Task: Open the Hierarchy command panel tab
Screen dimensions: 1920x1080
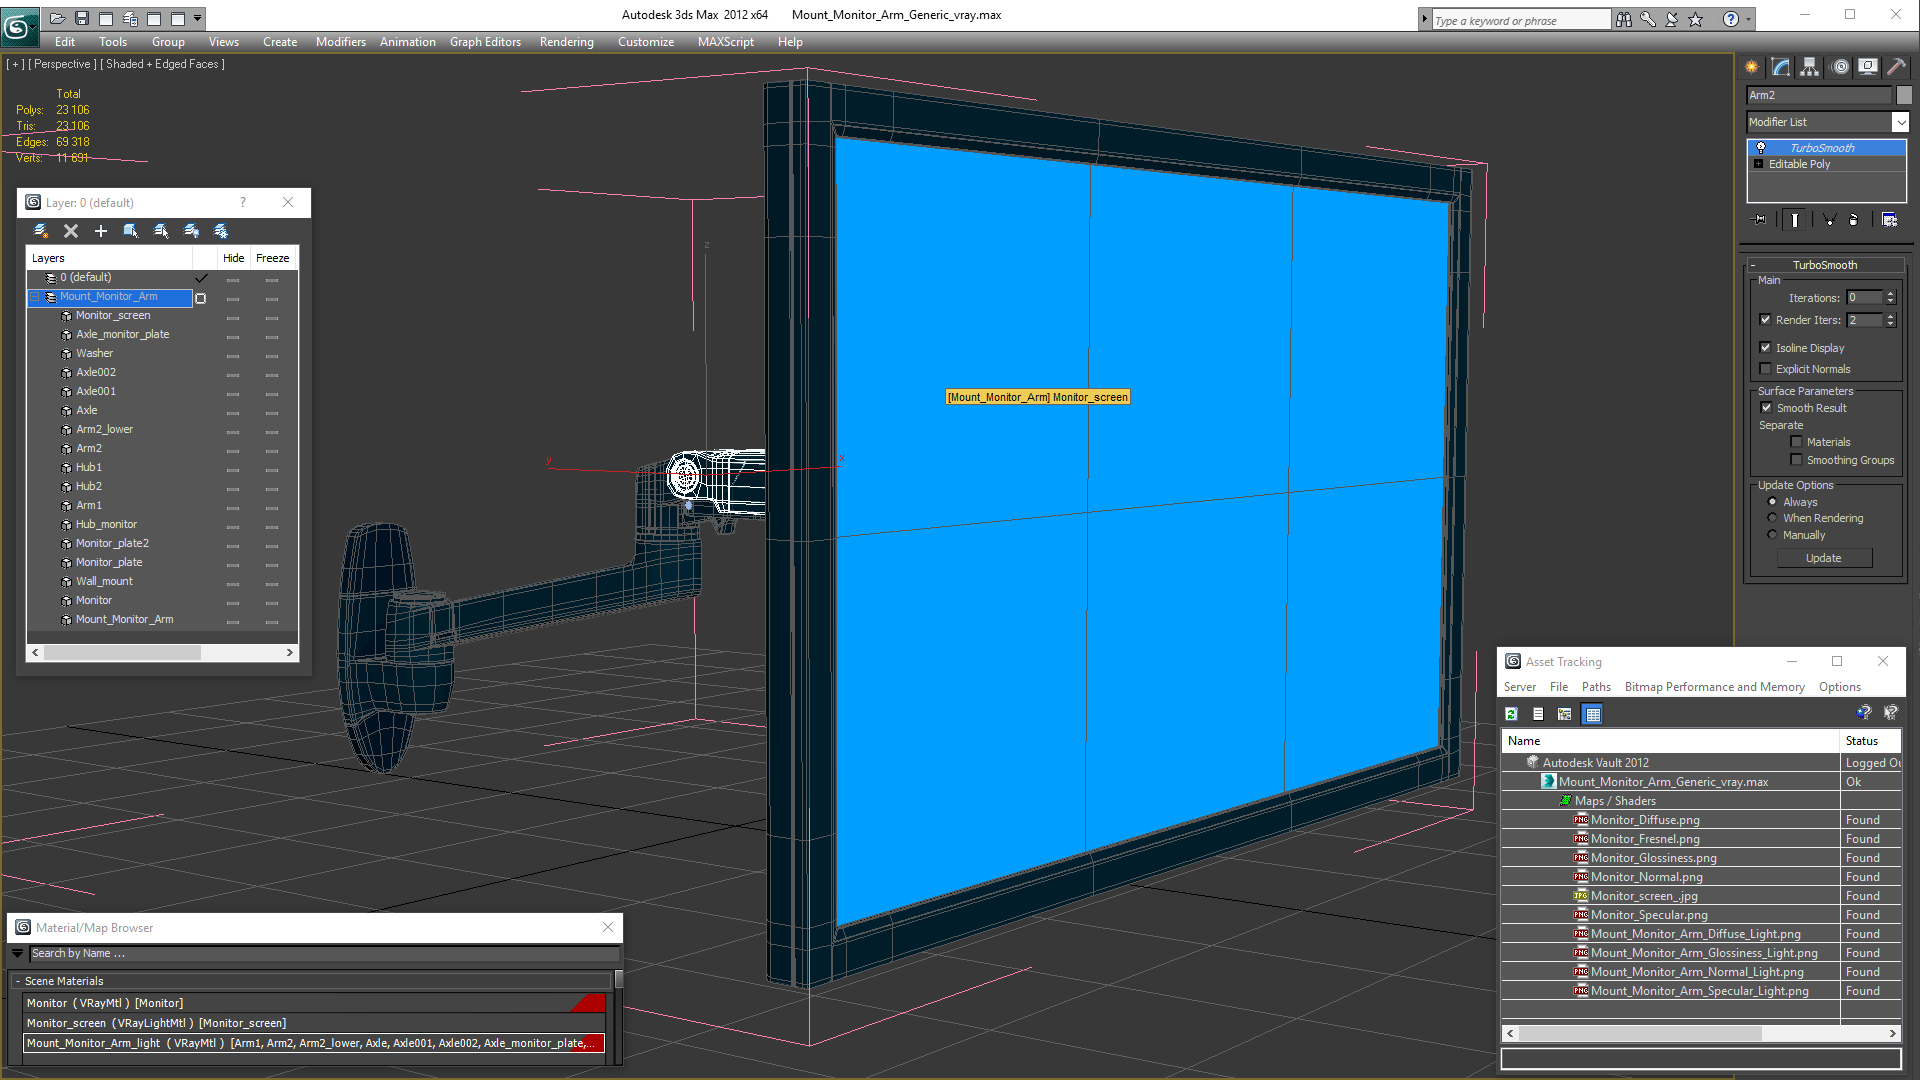Action: pos(1809,67)
